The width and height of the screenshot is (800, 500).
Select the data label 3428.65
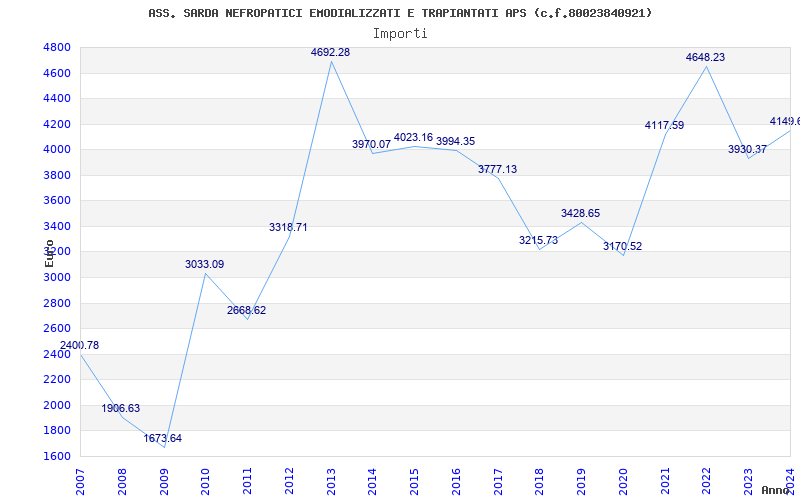click(581, 214)
